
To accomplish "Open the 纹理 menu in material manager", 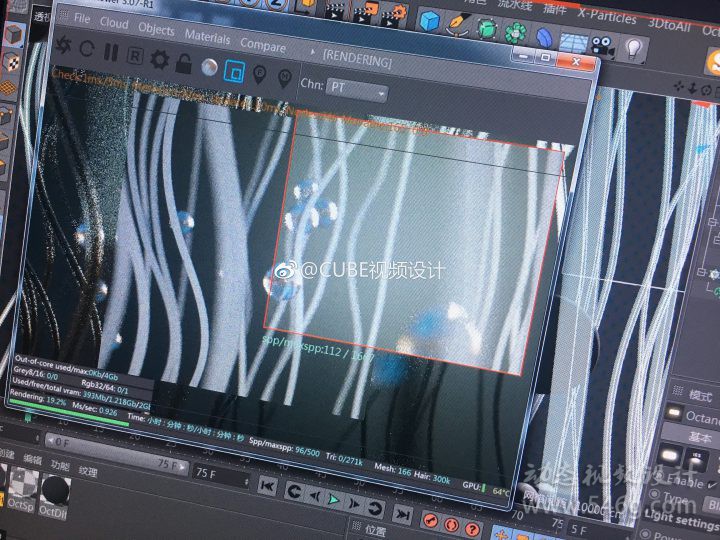I will (88, 471).
